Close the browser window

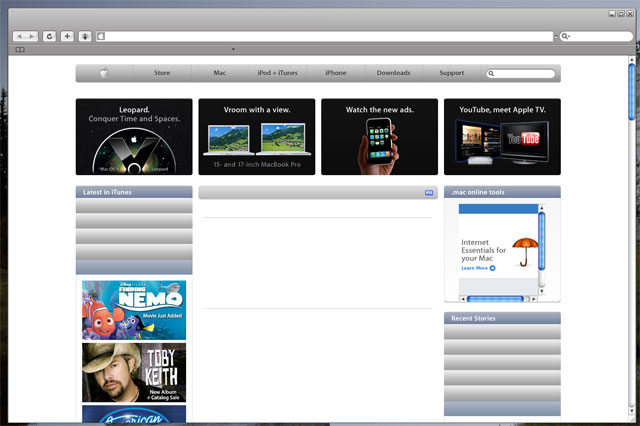coord(630,13)
